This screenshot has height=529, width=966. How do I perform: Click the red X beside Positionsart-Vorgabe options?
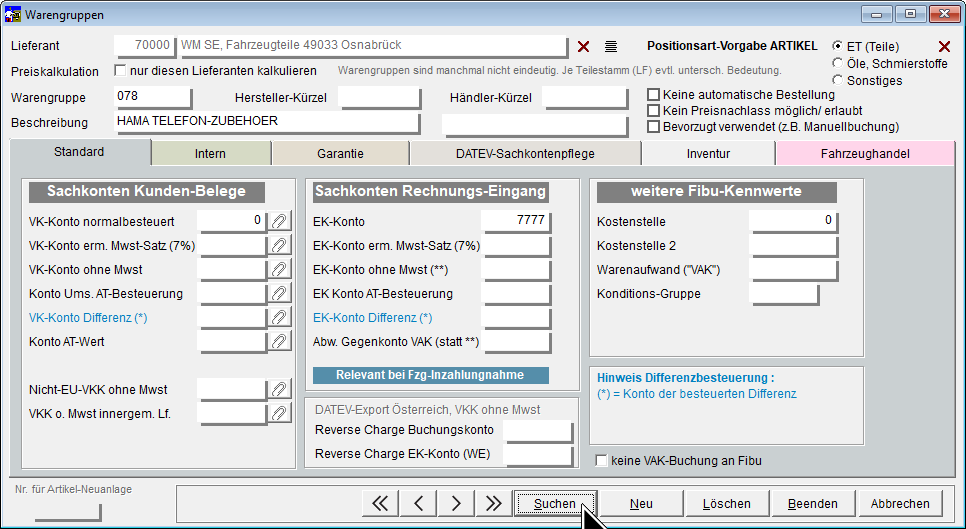coord(943,47)
